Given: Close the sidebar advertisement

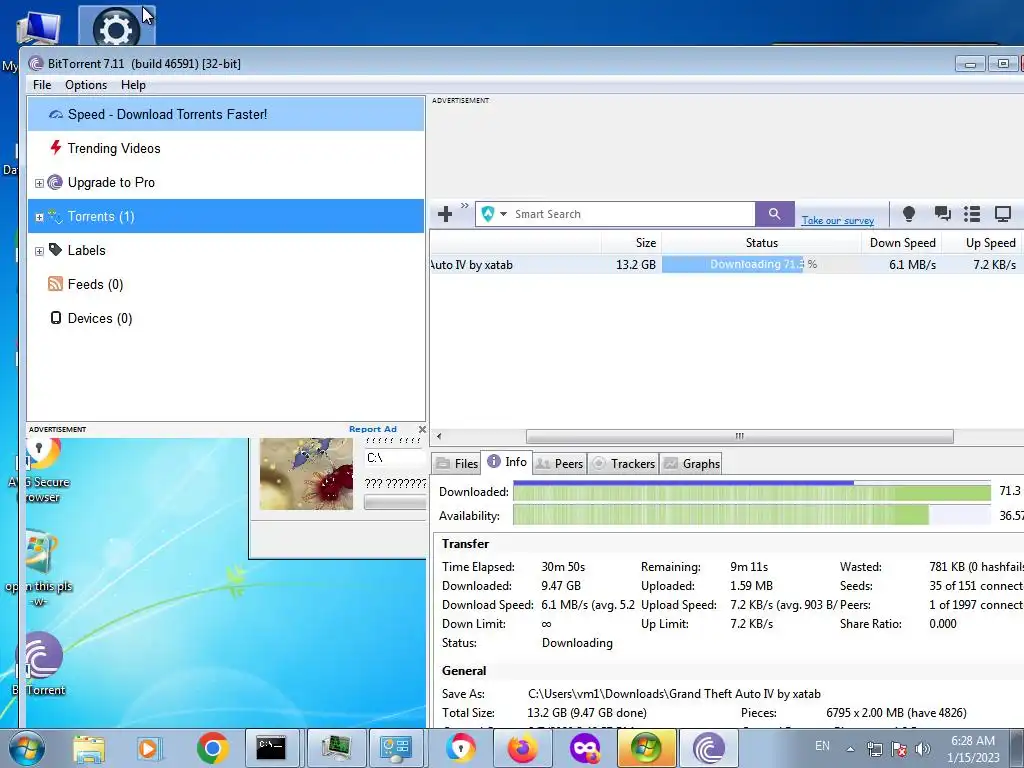Looking at the screenshot, I should 422,429.
